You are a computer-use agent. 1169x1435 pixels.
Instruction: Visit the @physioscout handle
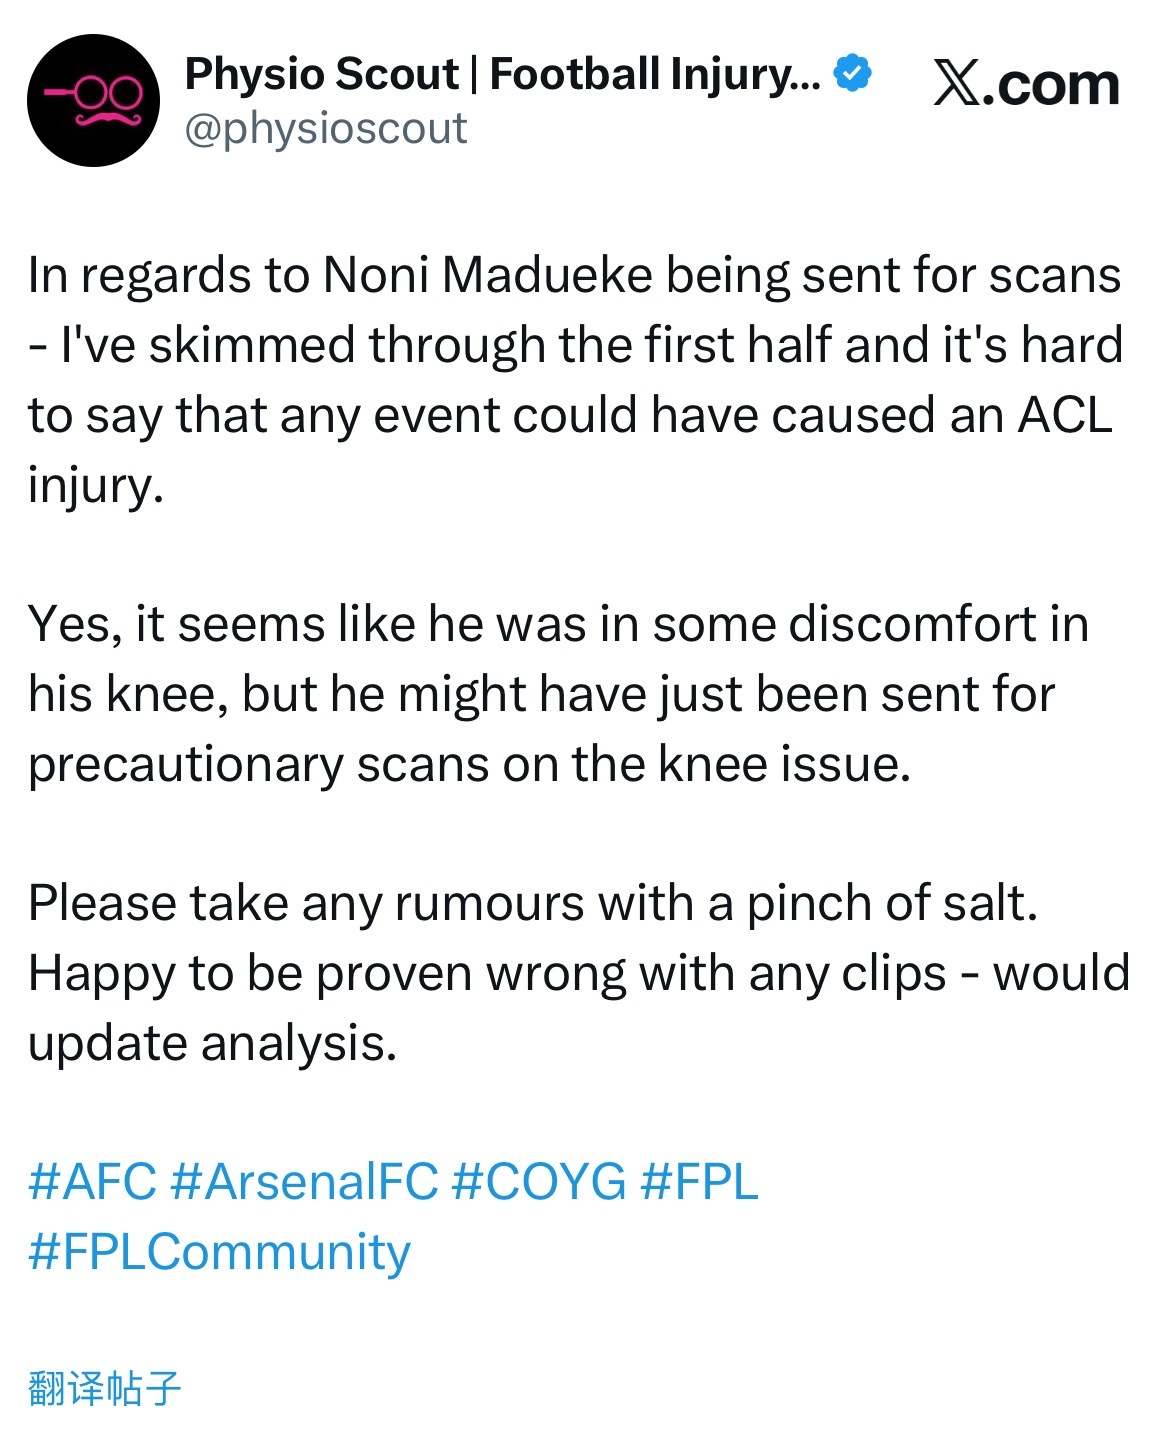point(326,129)
